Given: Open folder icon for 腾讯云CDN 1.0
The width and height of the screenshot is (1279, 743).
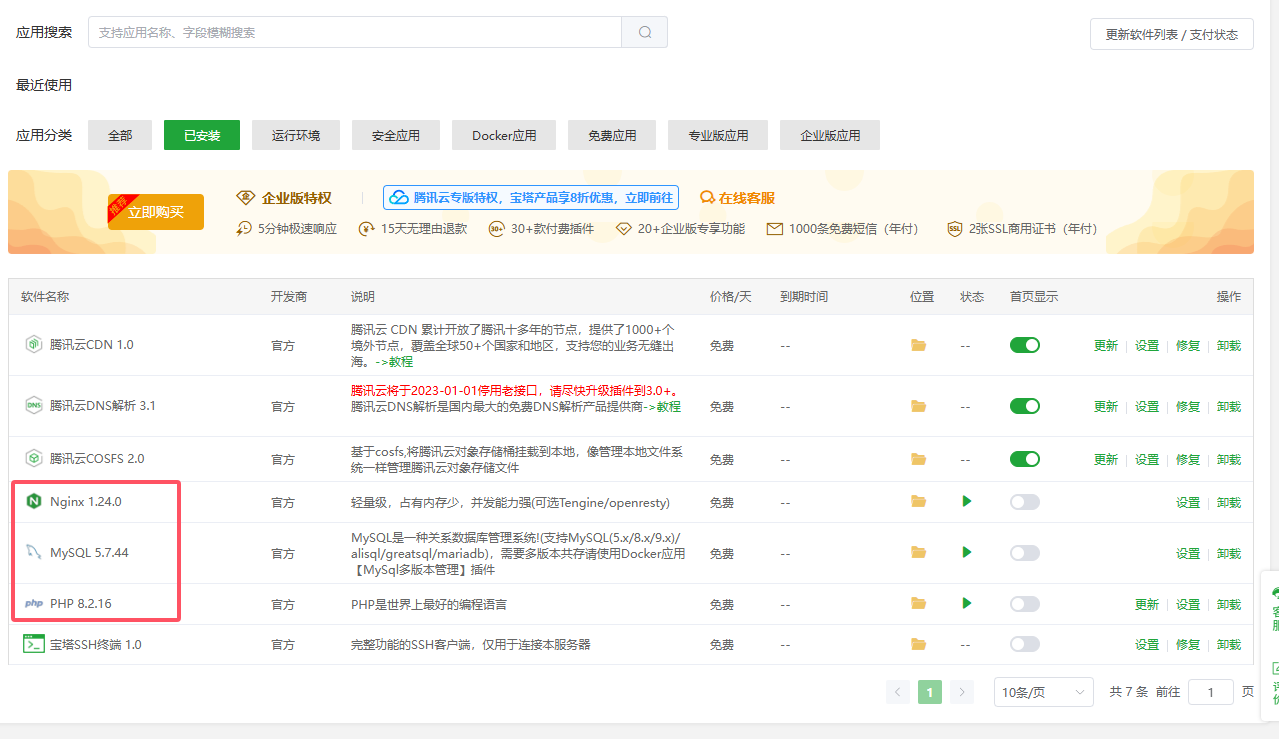Looking at the screenshot, I should pyautogui.click(x=918, y=345).
